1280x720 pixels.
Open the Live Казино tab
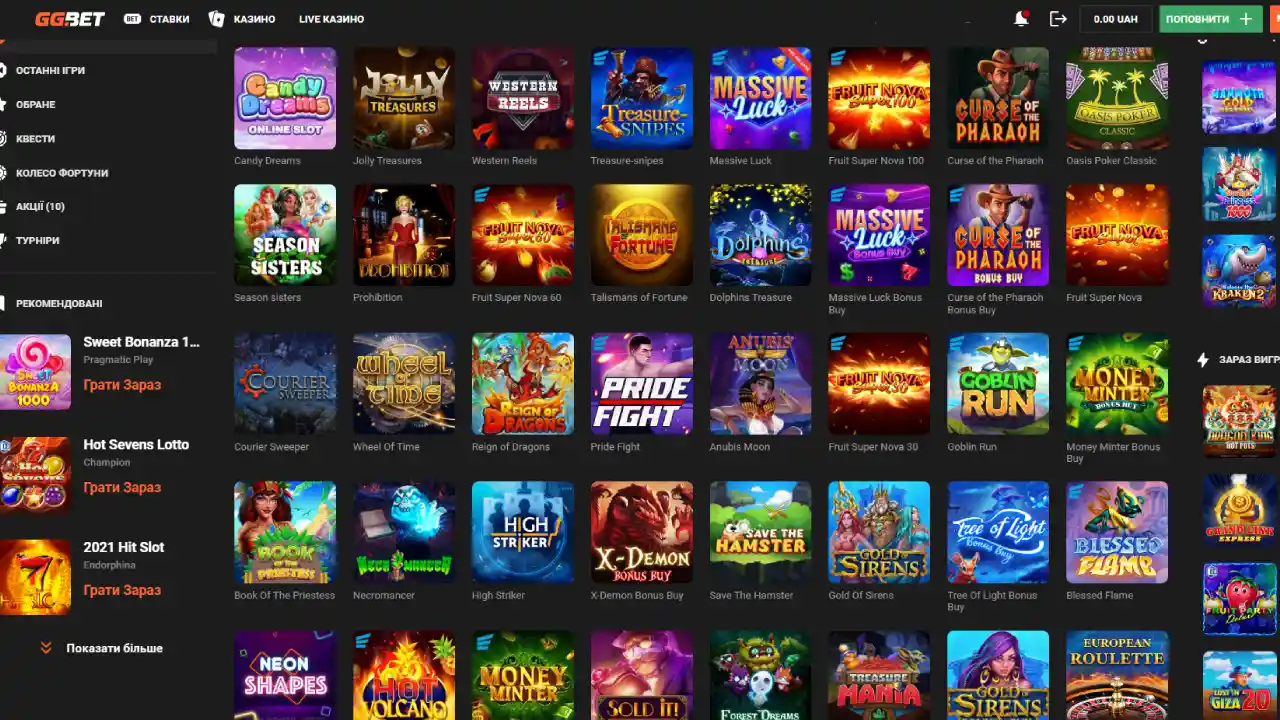pos(331,19)
